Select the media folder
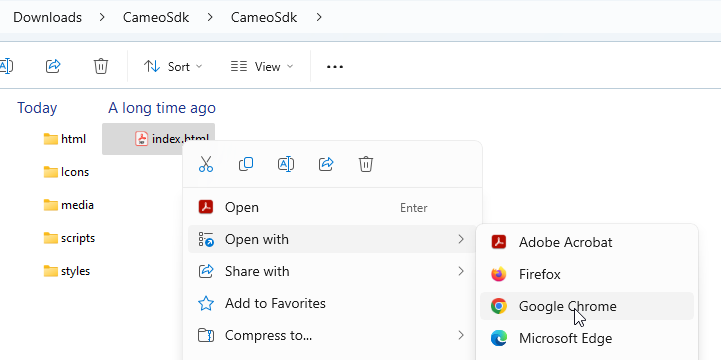 [69, 205]
